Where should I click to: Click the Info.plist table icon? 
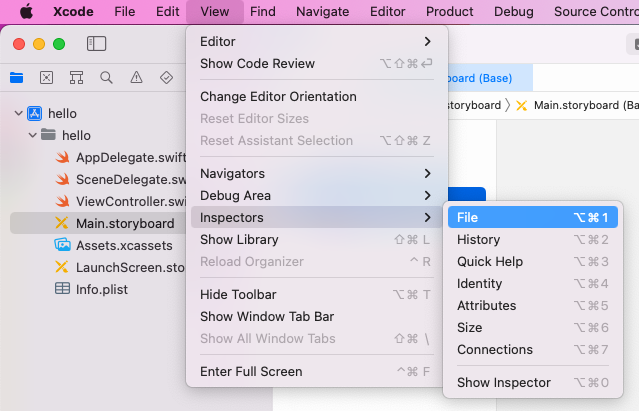62,289
